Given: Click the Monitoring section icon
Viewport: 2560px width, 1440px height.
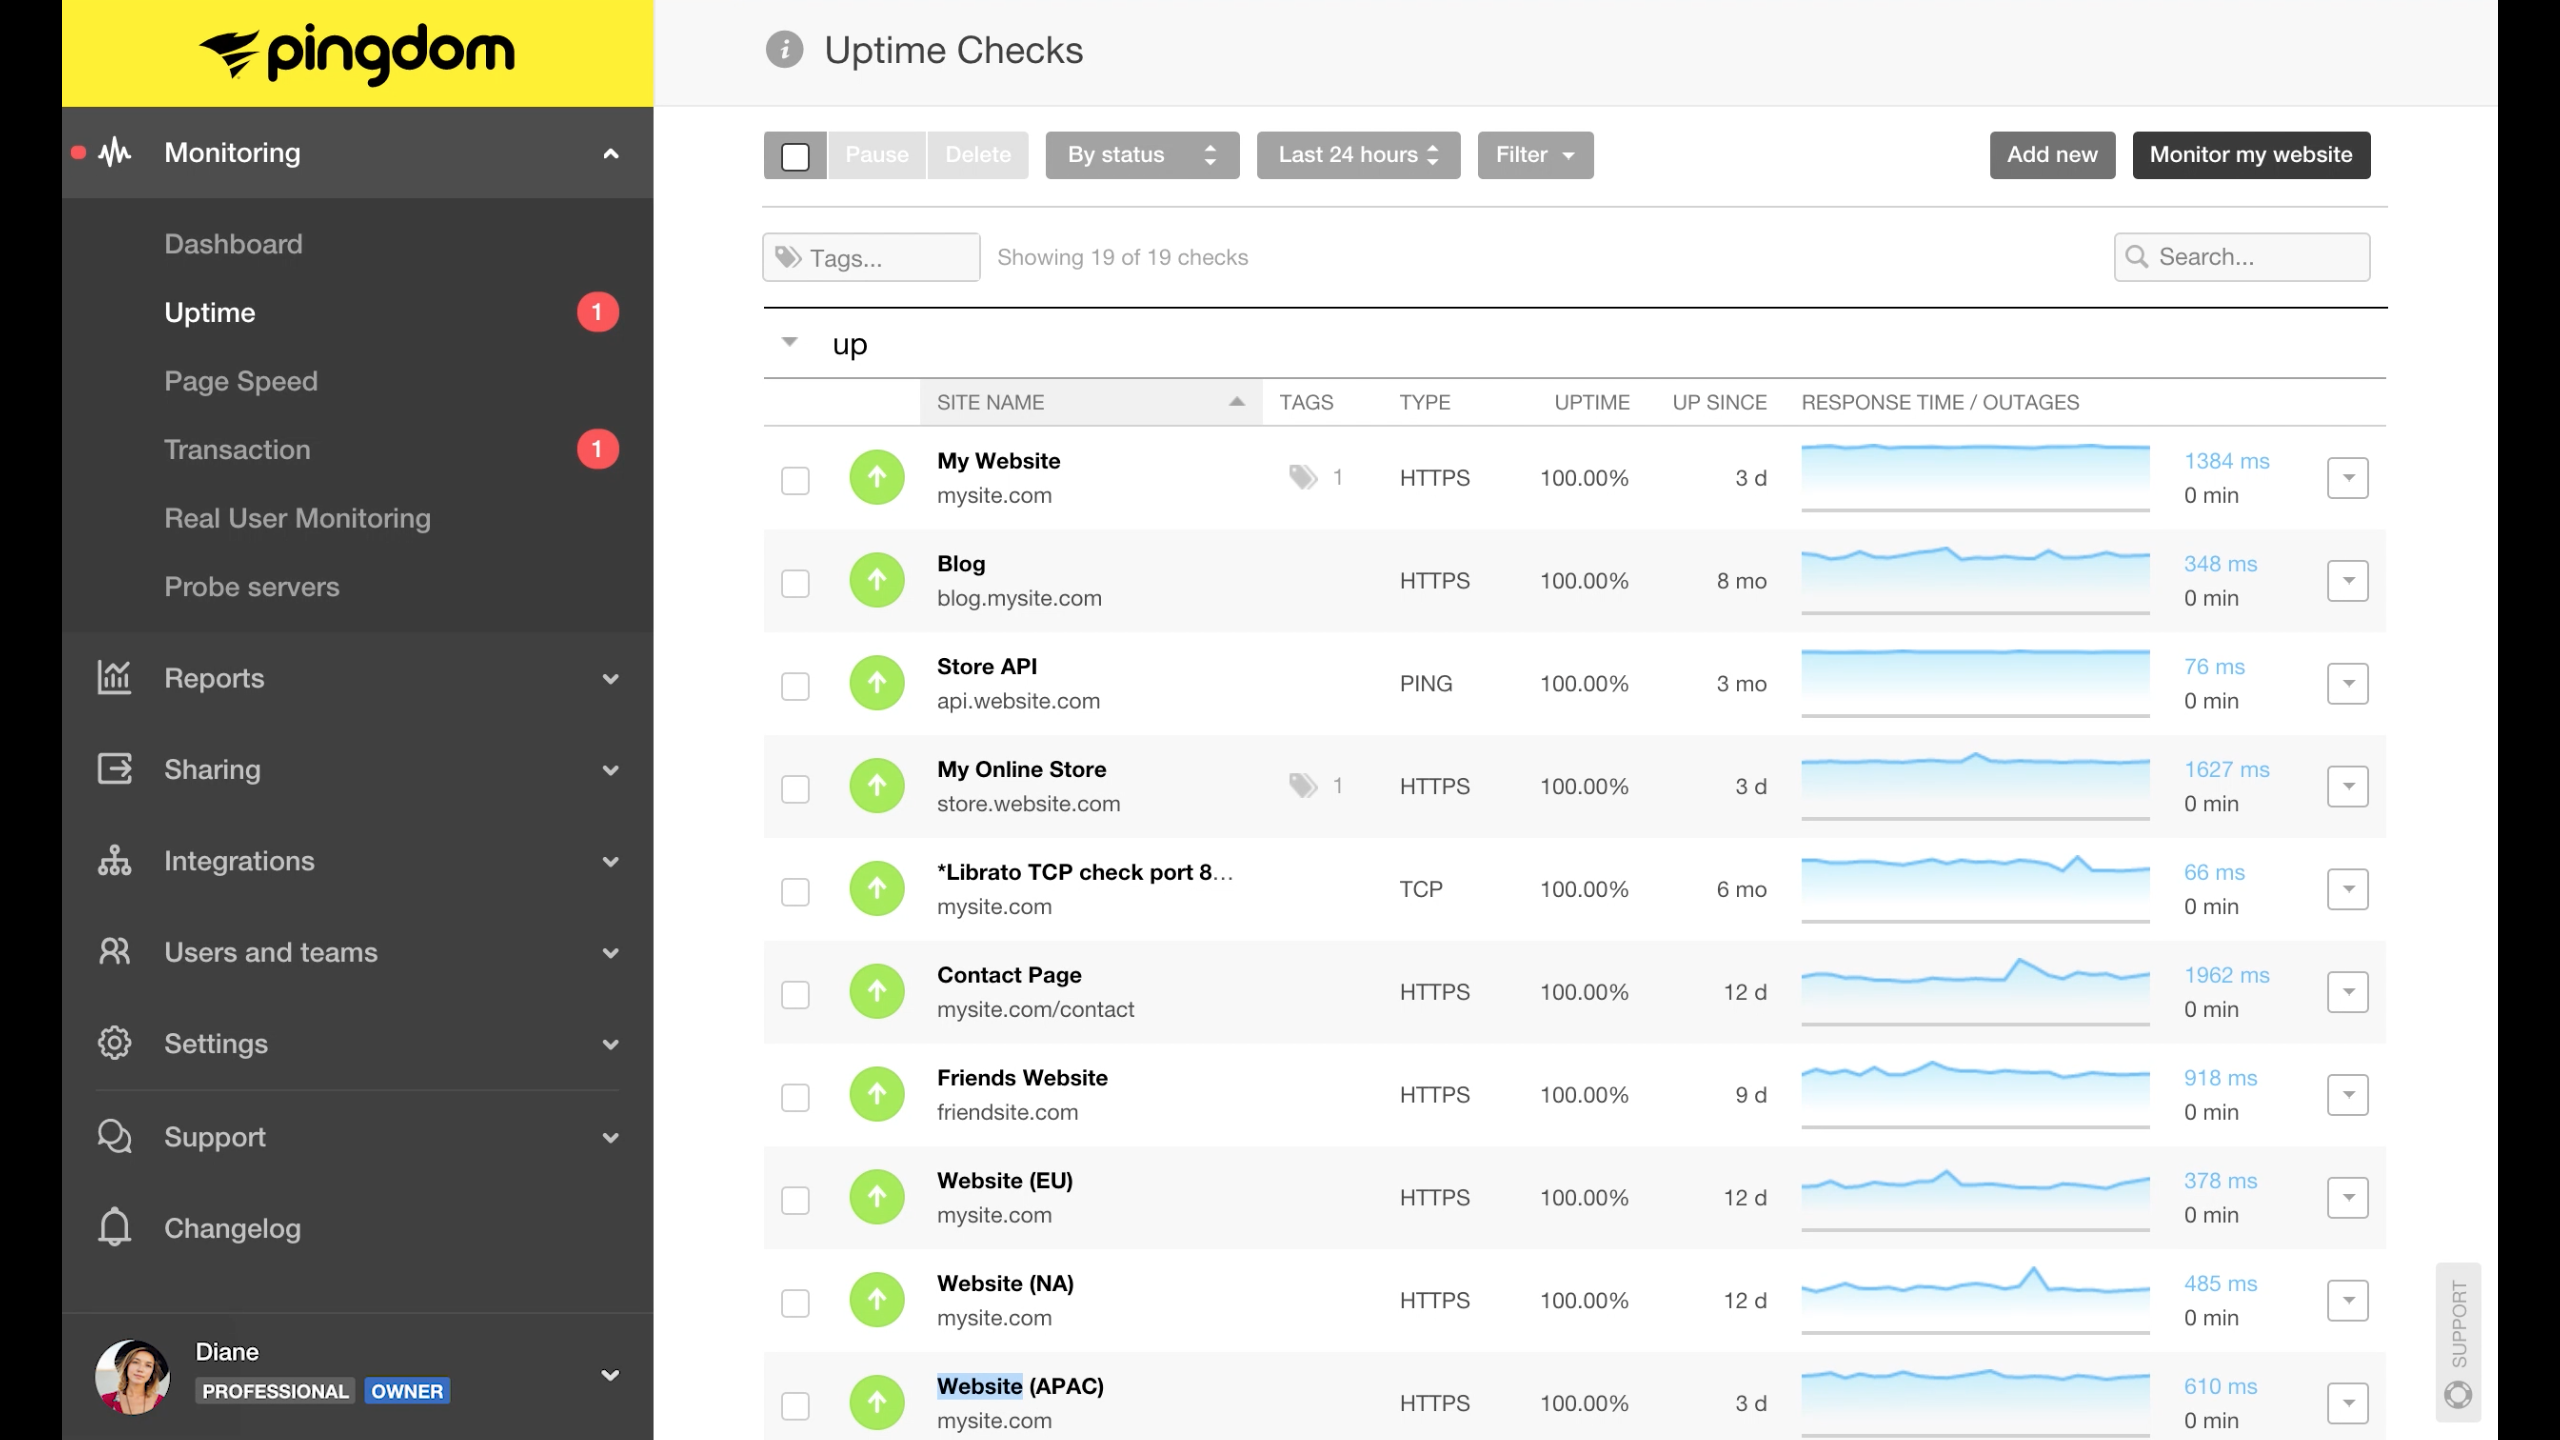Looking at the screenshot, I should 113,151.
